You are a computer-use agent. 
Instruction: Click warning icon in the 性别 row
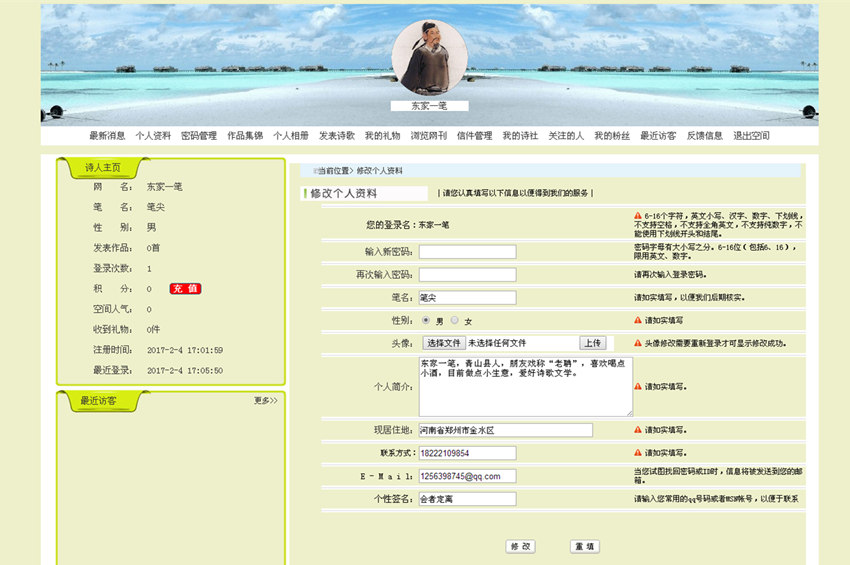tap(638, 320)
